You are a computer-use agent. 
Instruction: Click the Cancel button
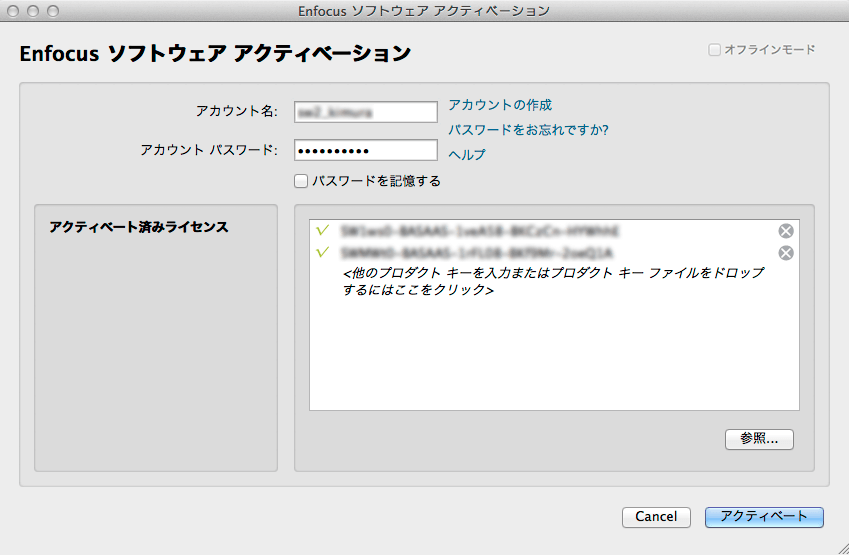click(656, 517)
